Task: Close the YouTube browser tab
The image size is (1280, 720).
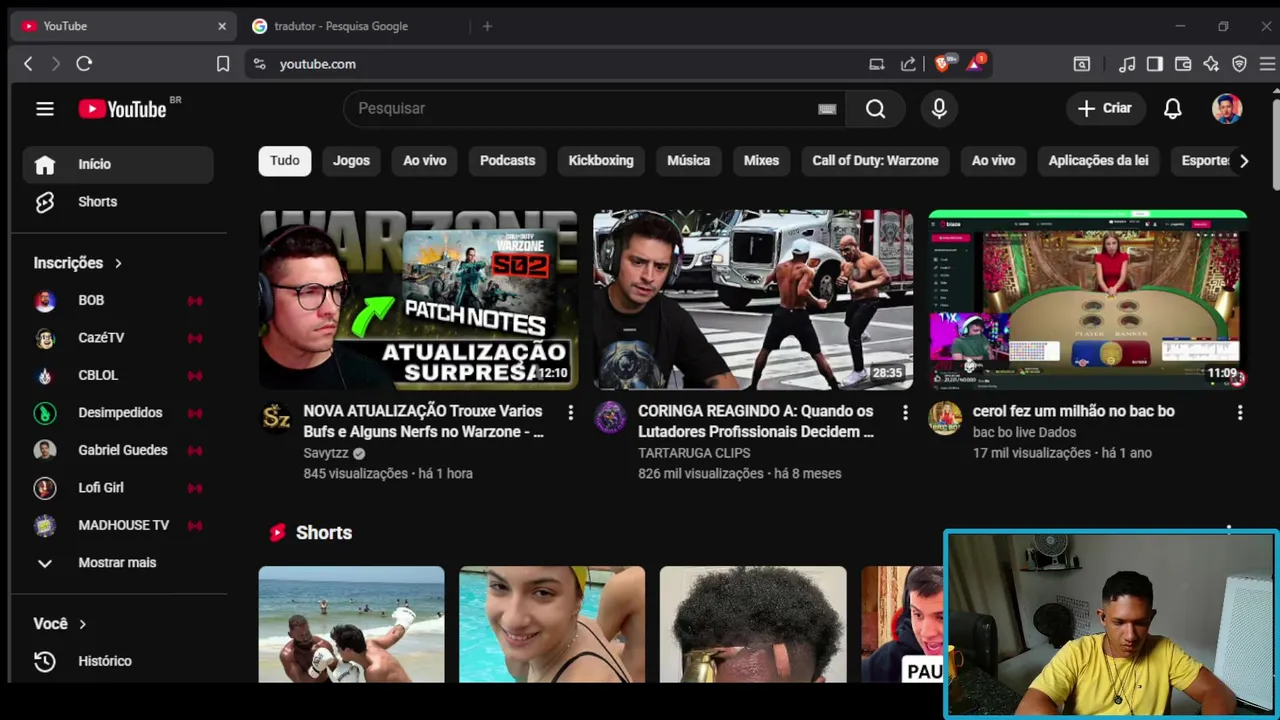Action: coord(222,26)
